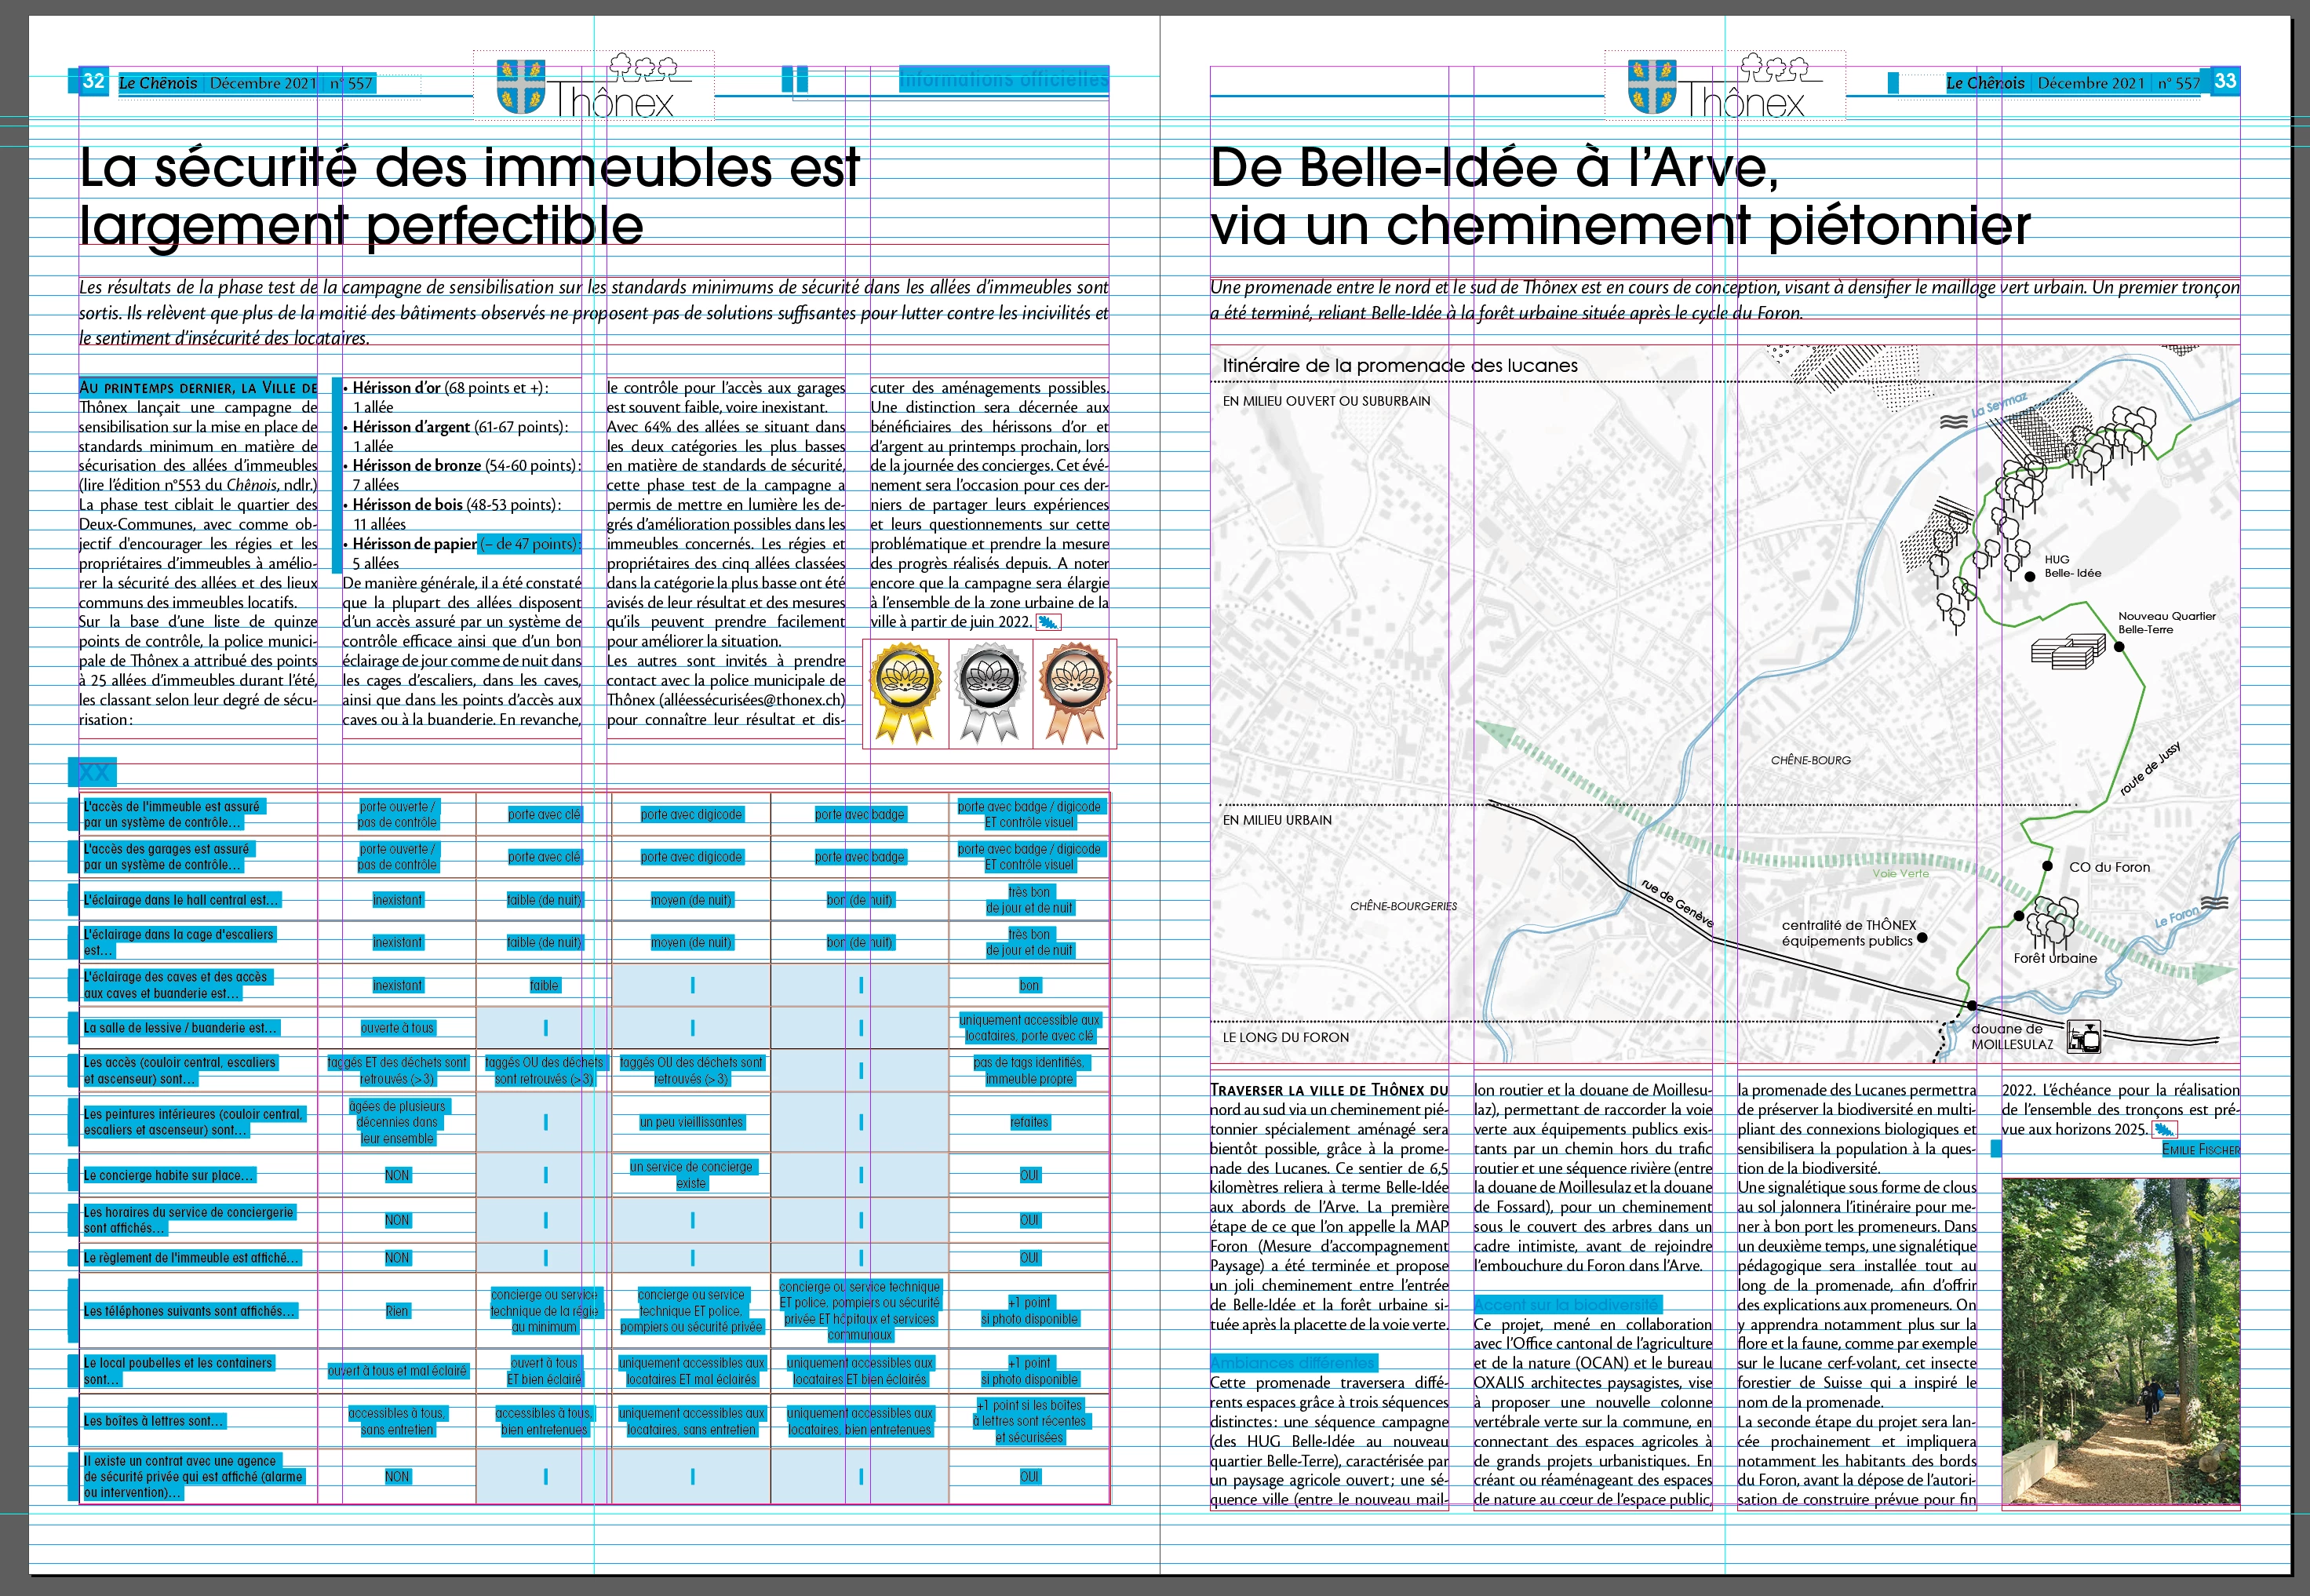Select the 'Ambiances différentes' subheading
The image size is (2310, 1596).
click(1292, 1363)
